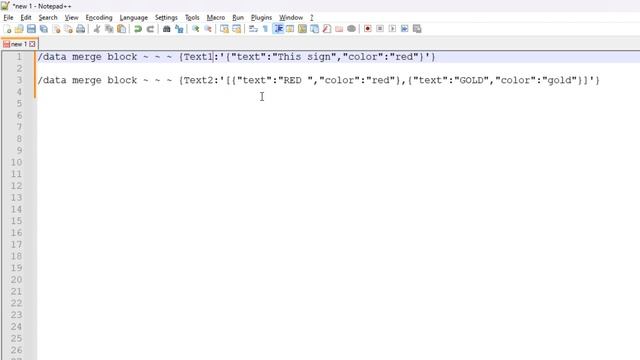Run the macro multiple times icon

pyautogui.click(x=404, y=29)
